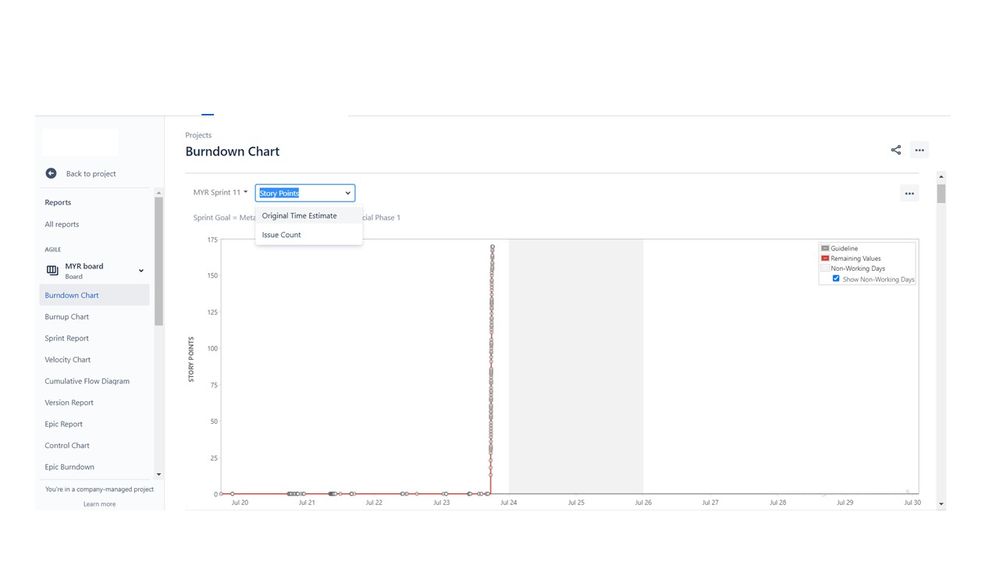Expand the MYR board chevron
The image size is (999, 562).
141,271
